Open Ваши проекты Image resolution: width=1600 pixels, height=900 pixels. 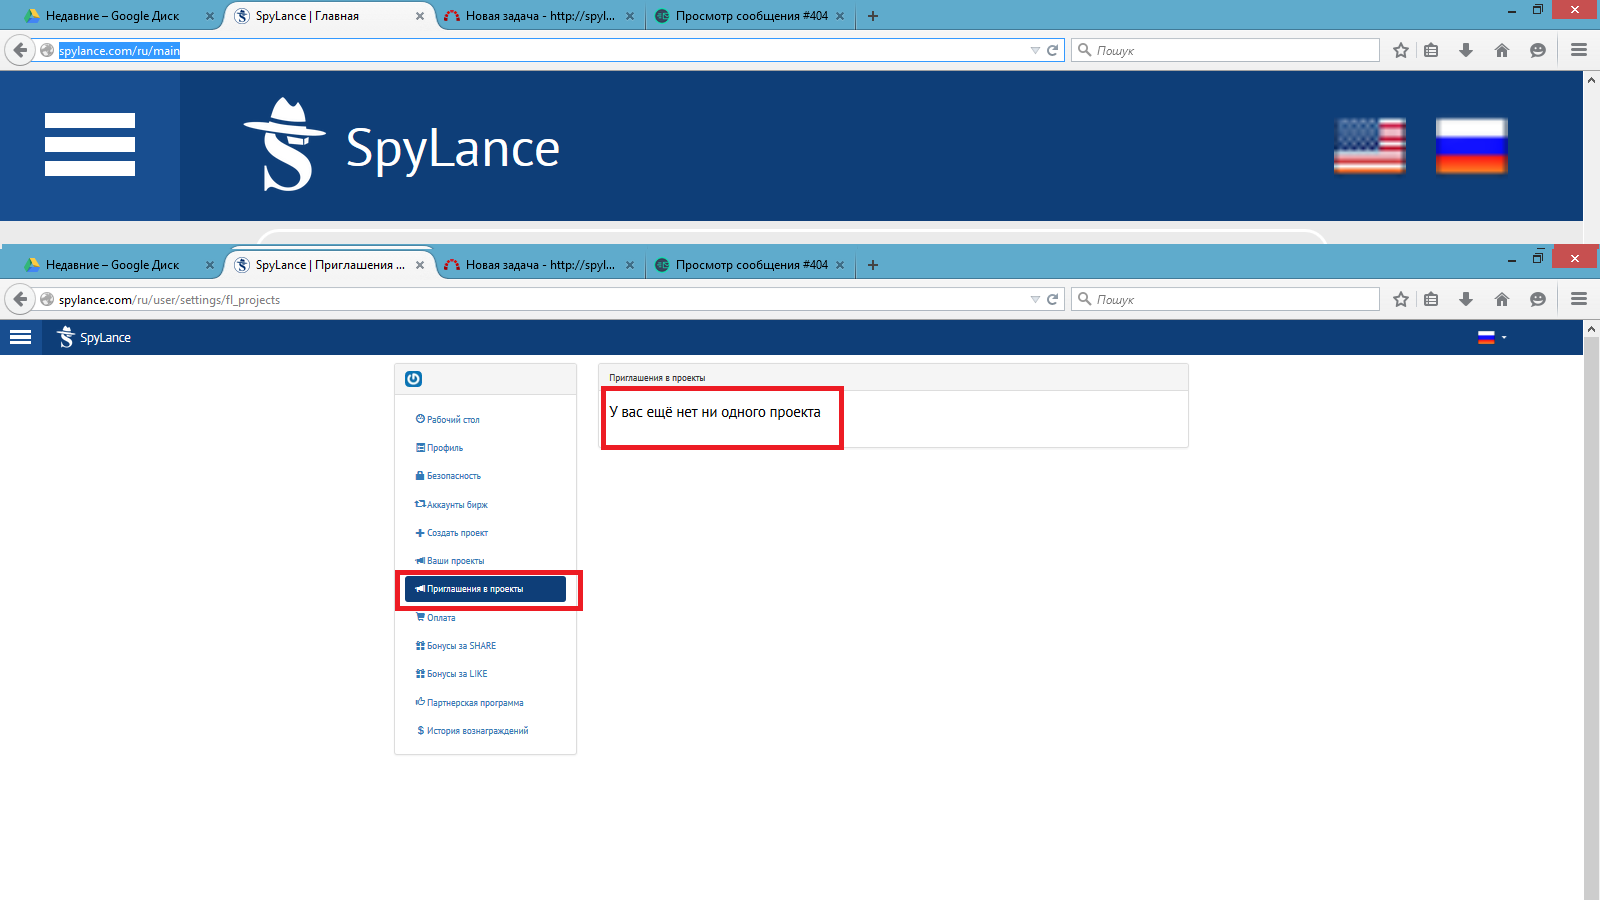click(x=455, y=561)
